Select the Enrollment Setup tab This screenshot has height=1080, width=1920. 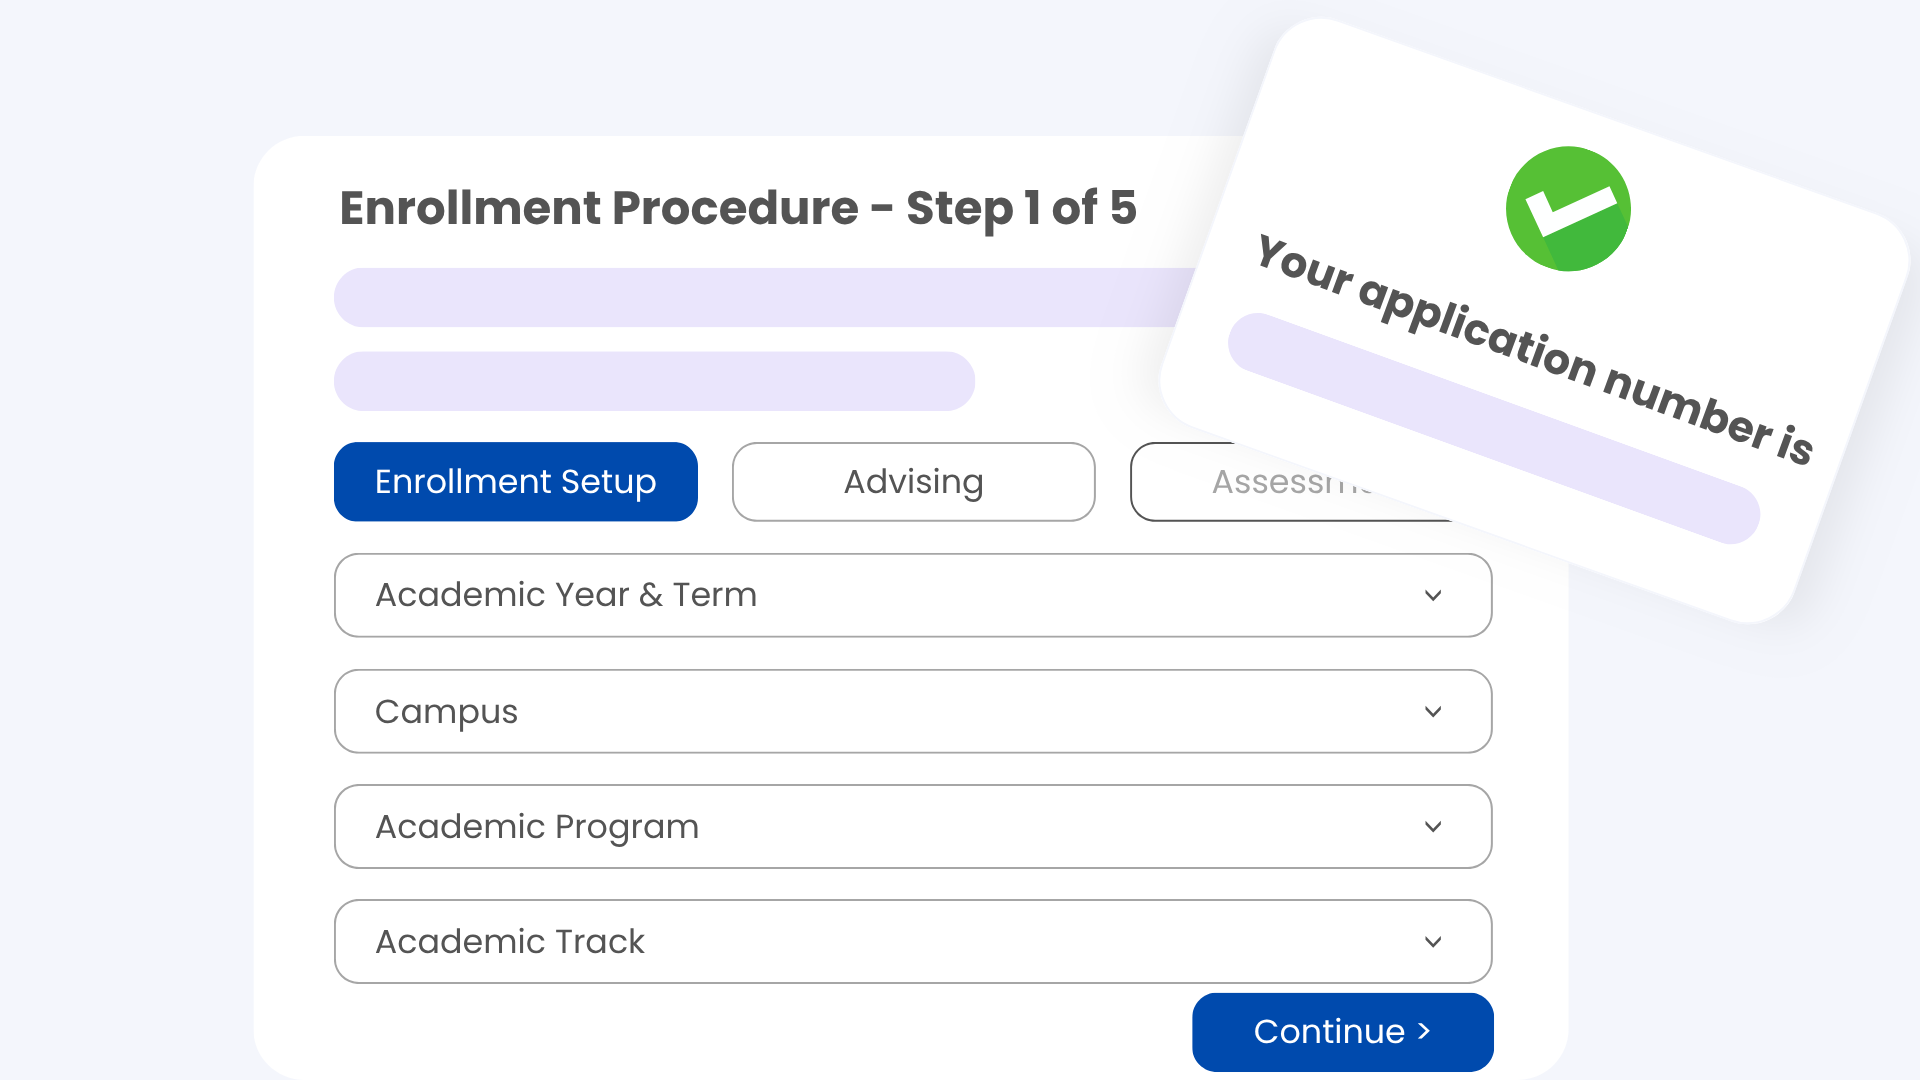click(x=515, y=482)
